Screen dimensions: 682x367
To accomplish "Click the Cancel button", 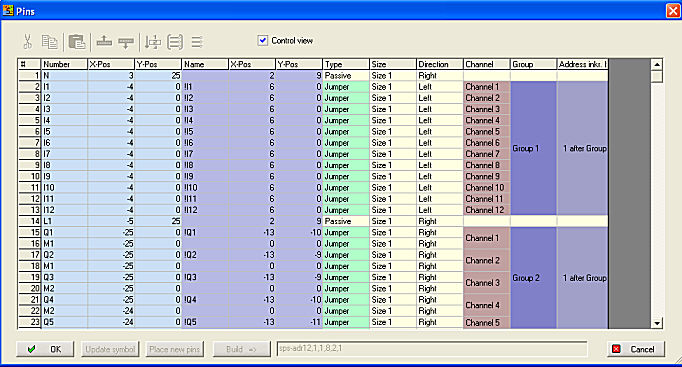I will [x=636, y=349].
